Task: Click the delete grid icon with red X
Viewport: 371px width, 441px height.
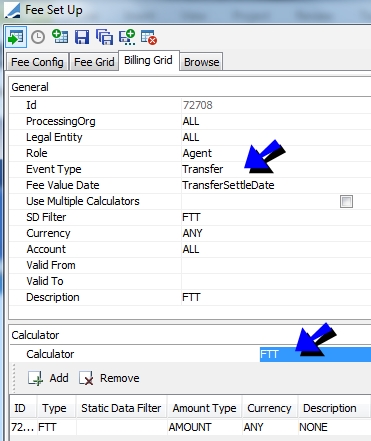Action: tap(149, 37)
